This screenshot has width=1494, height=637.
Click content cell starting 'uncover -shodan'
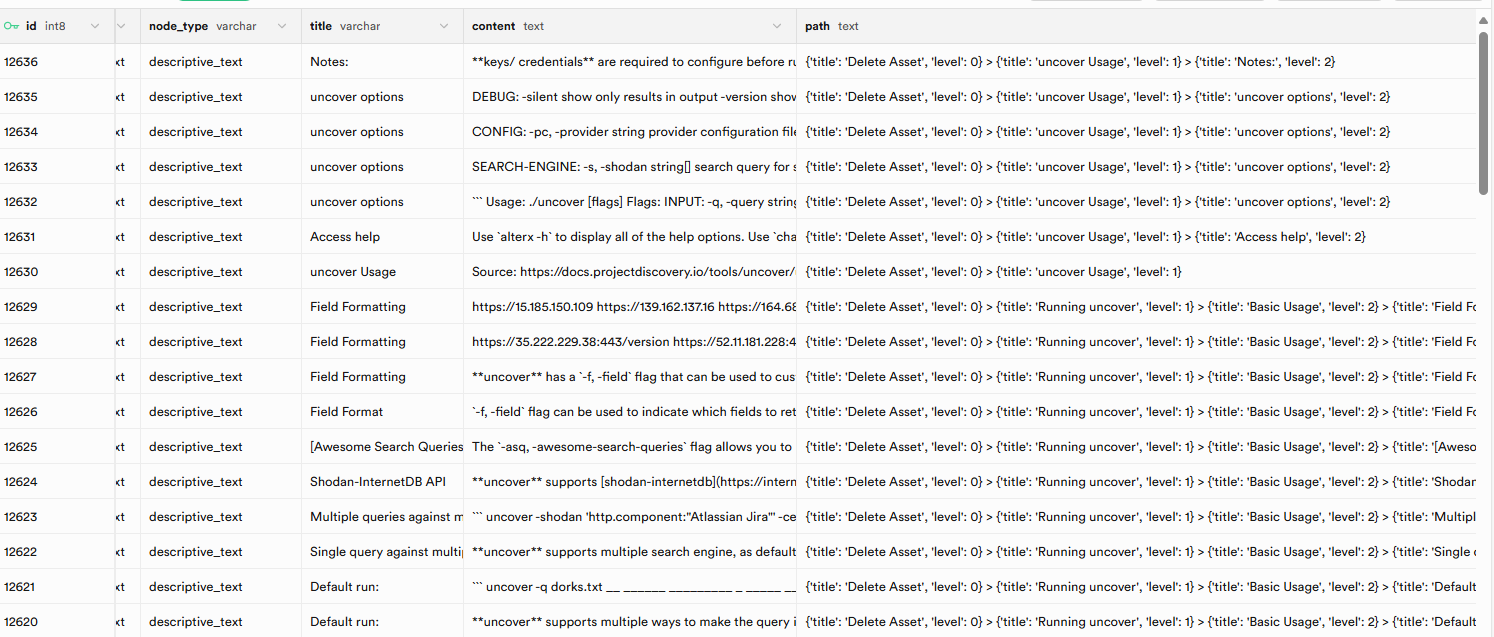[x=630, y=517]
